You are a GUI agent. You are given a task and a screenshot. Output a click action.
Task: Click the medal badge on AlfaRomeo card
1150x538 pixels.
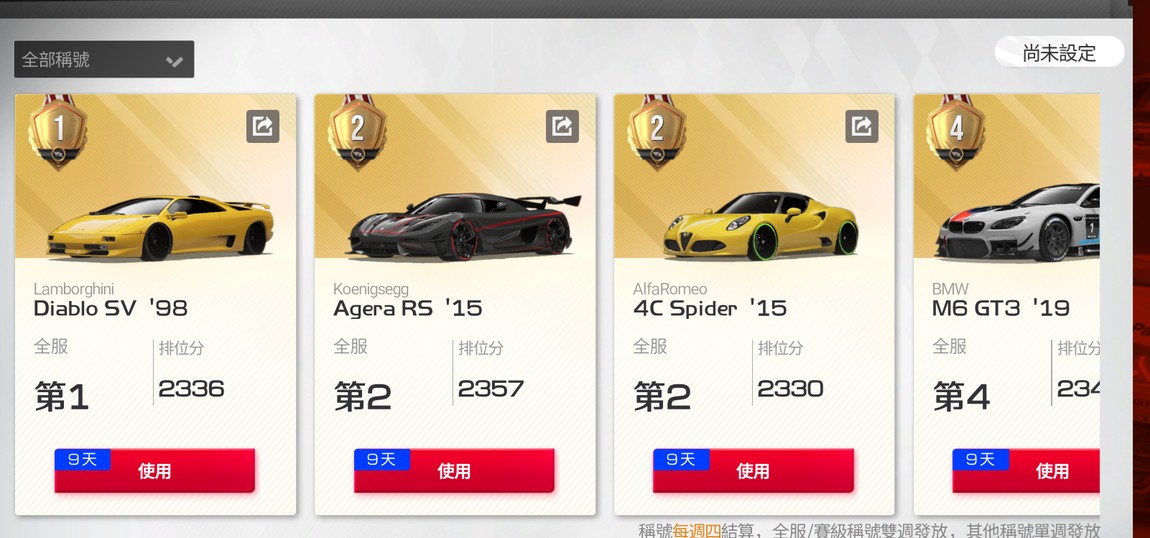(656, 132)
